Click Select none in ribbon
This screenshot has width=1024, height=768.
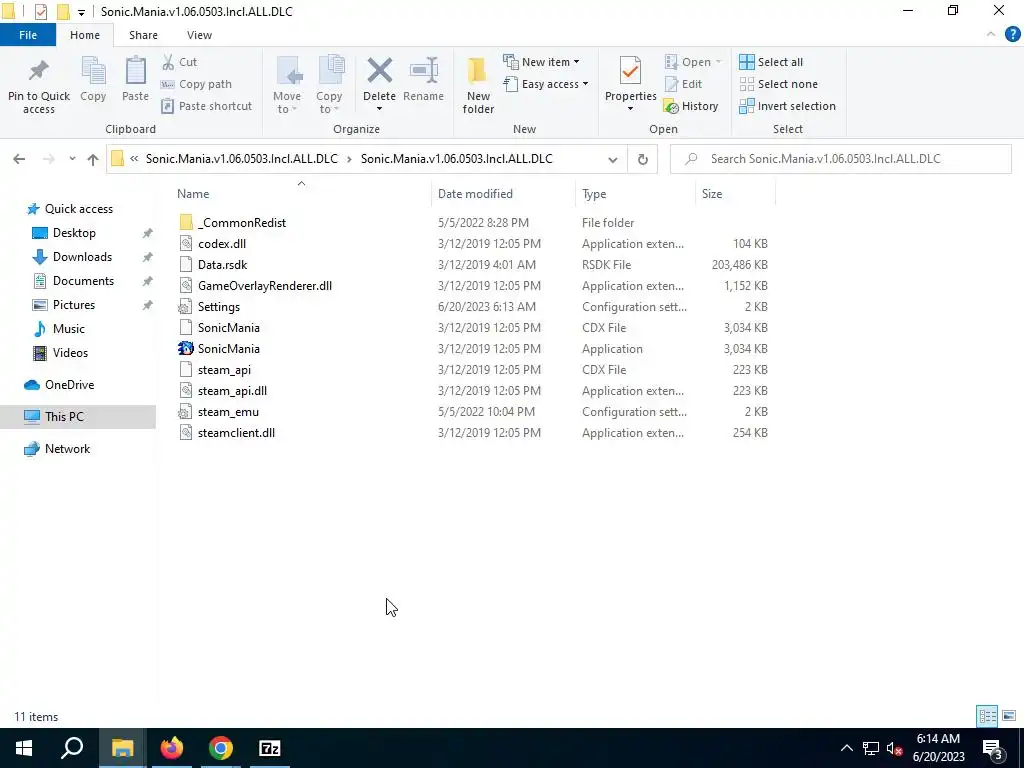pos(778,84)
